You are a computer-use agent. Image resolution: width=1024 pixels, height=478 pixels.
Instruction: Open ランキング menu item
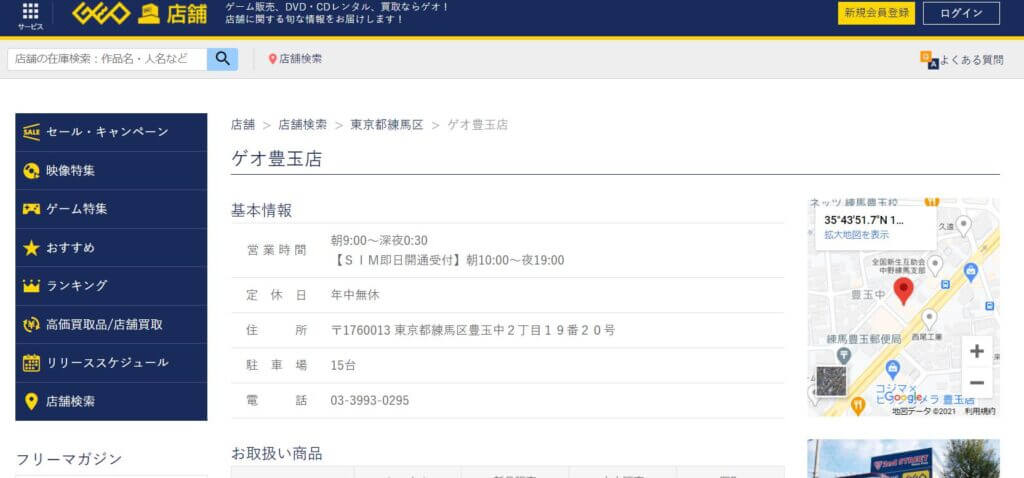click(111, 286)
